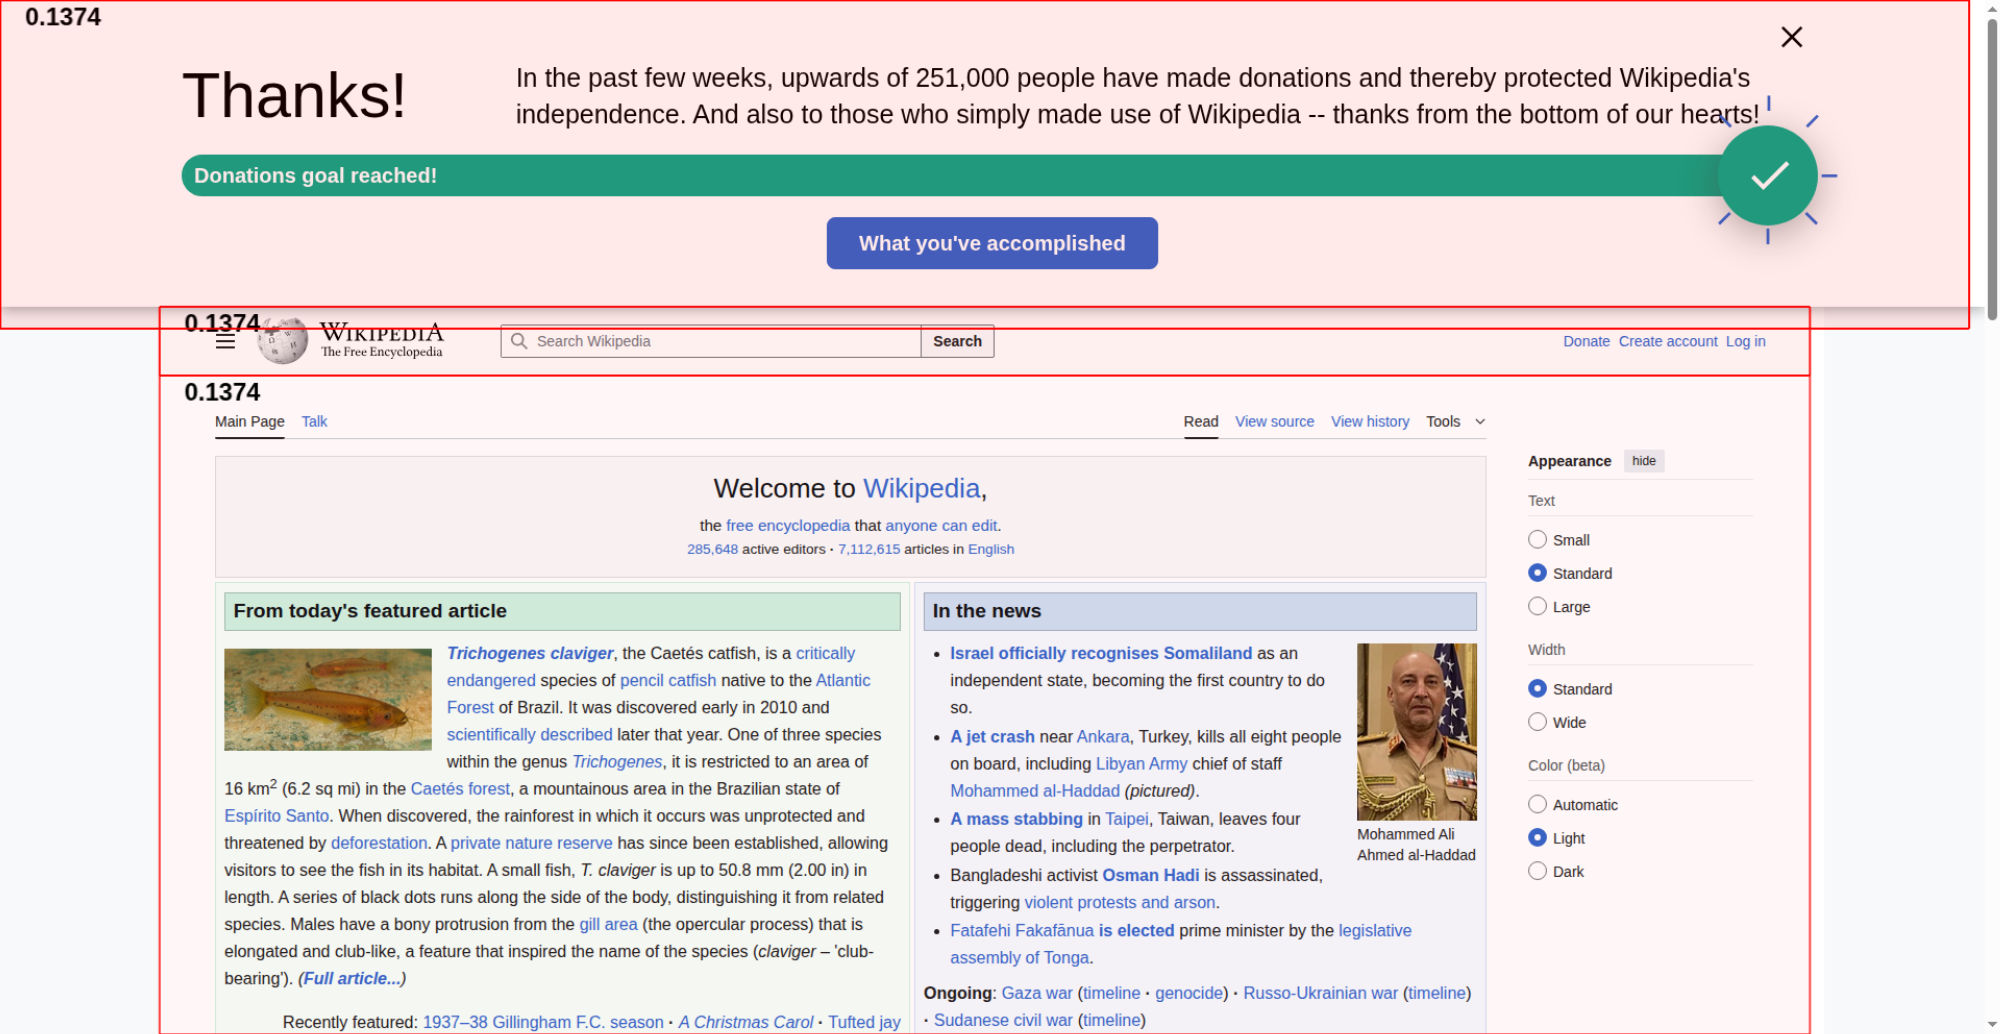This screenshot has width=2000, height=1034.
Task: Click the Search button
Action: tap(957, 341)
